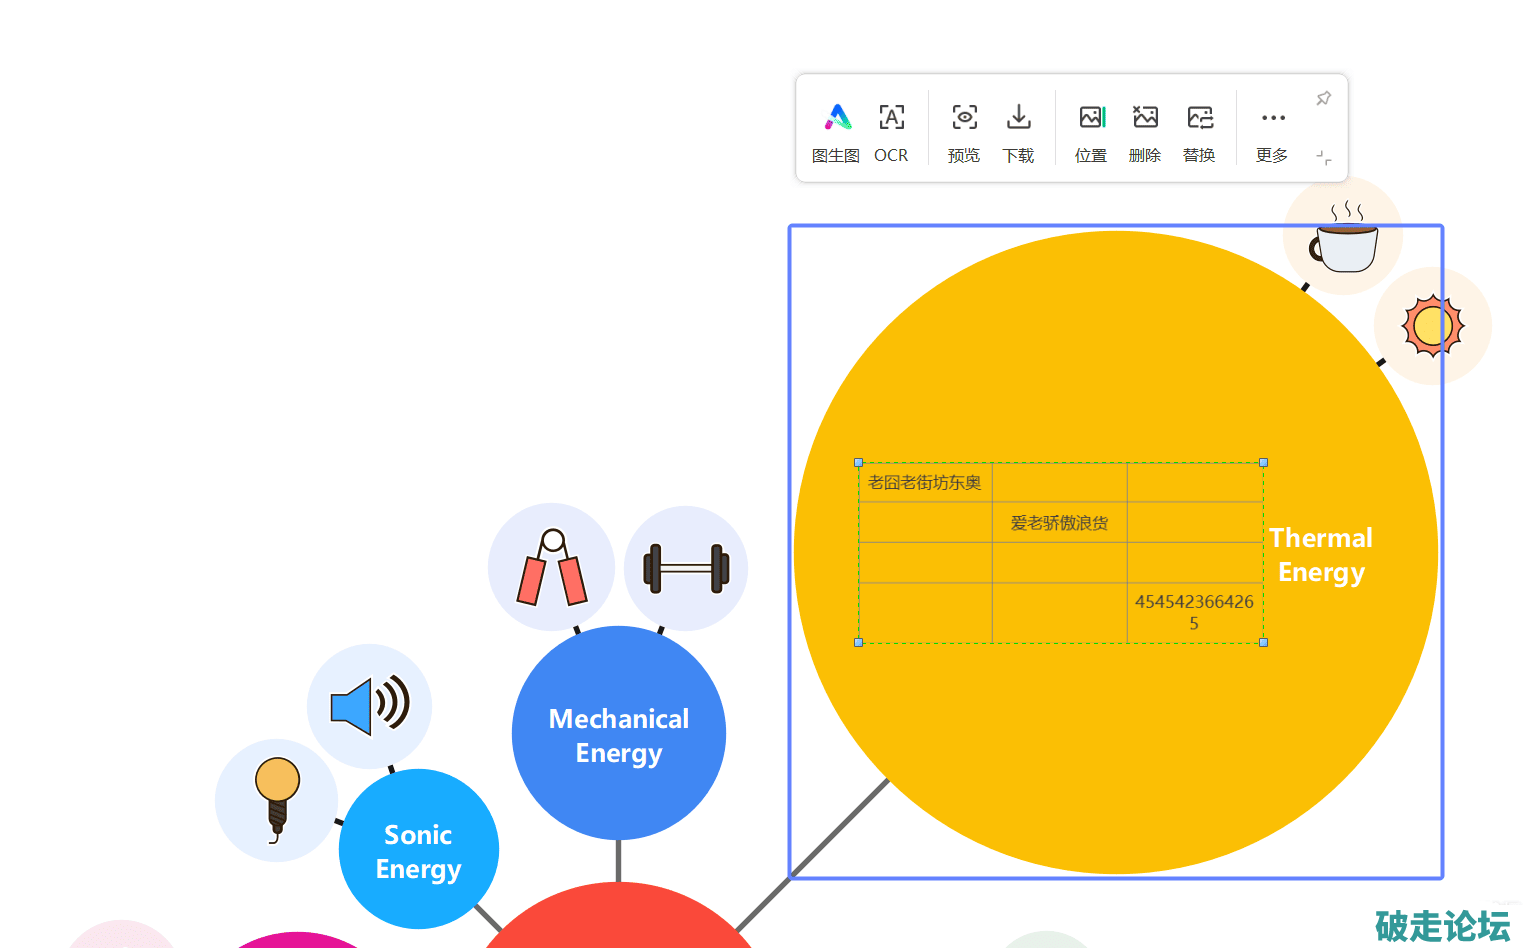Run OCR on the selected image
Viewport: 1530px width, 948px height.
[891, 132]
